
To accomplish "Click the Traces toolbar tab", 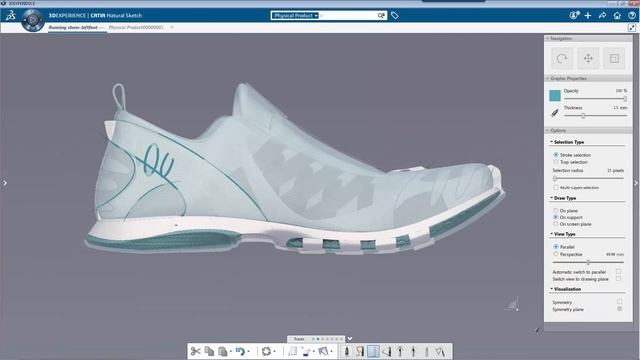I will pyautogui.click(x=299, y=339).
